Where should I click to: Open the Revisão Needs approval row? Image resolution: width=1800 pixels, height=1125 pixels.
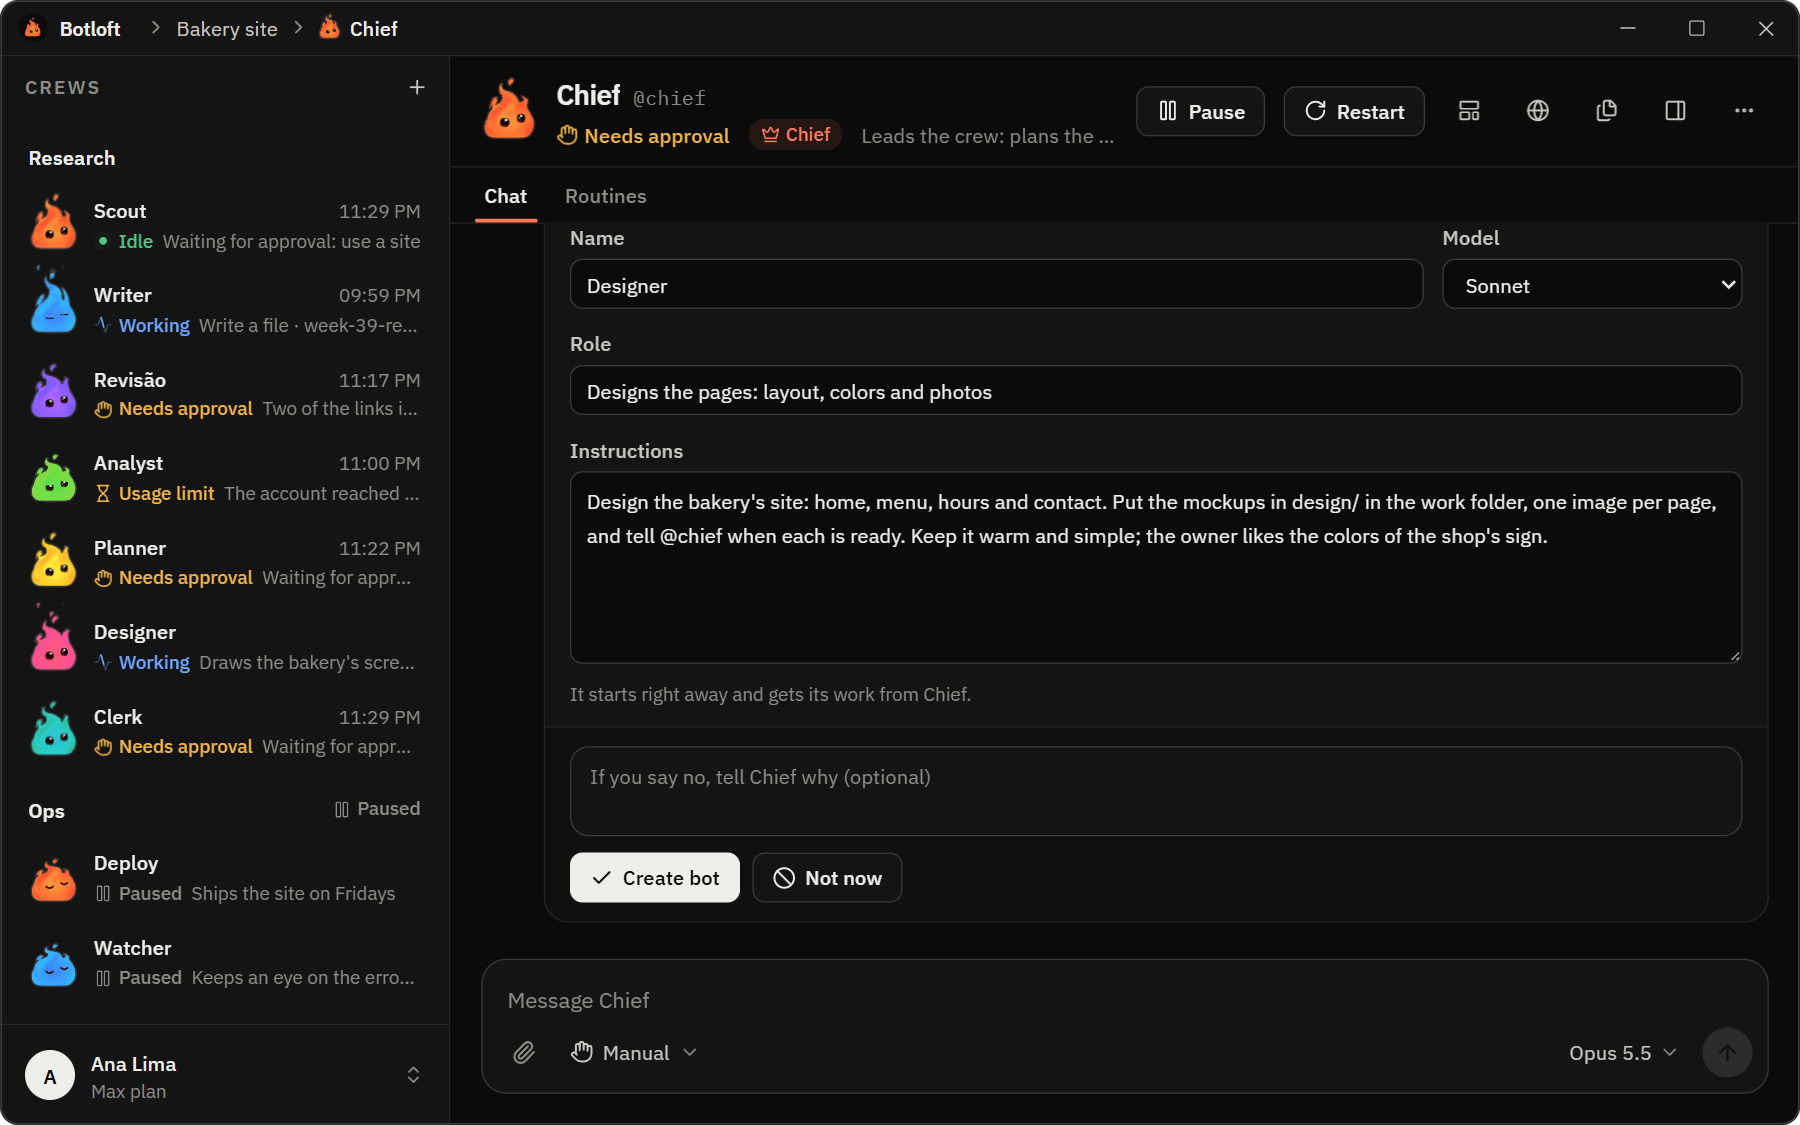click(225, 394)
